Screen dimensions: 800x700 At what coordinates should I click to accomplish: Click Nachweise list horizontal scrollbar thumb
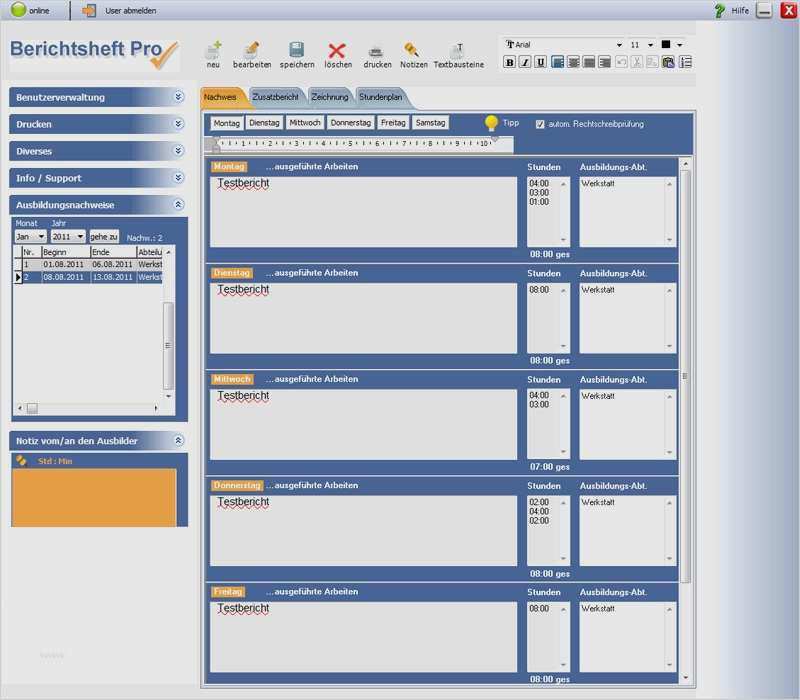click(32, 408)
